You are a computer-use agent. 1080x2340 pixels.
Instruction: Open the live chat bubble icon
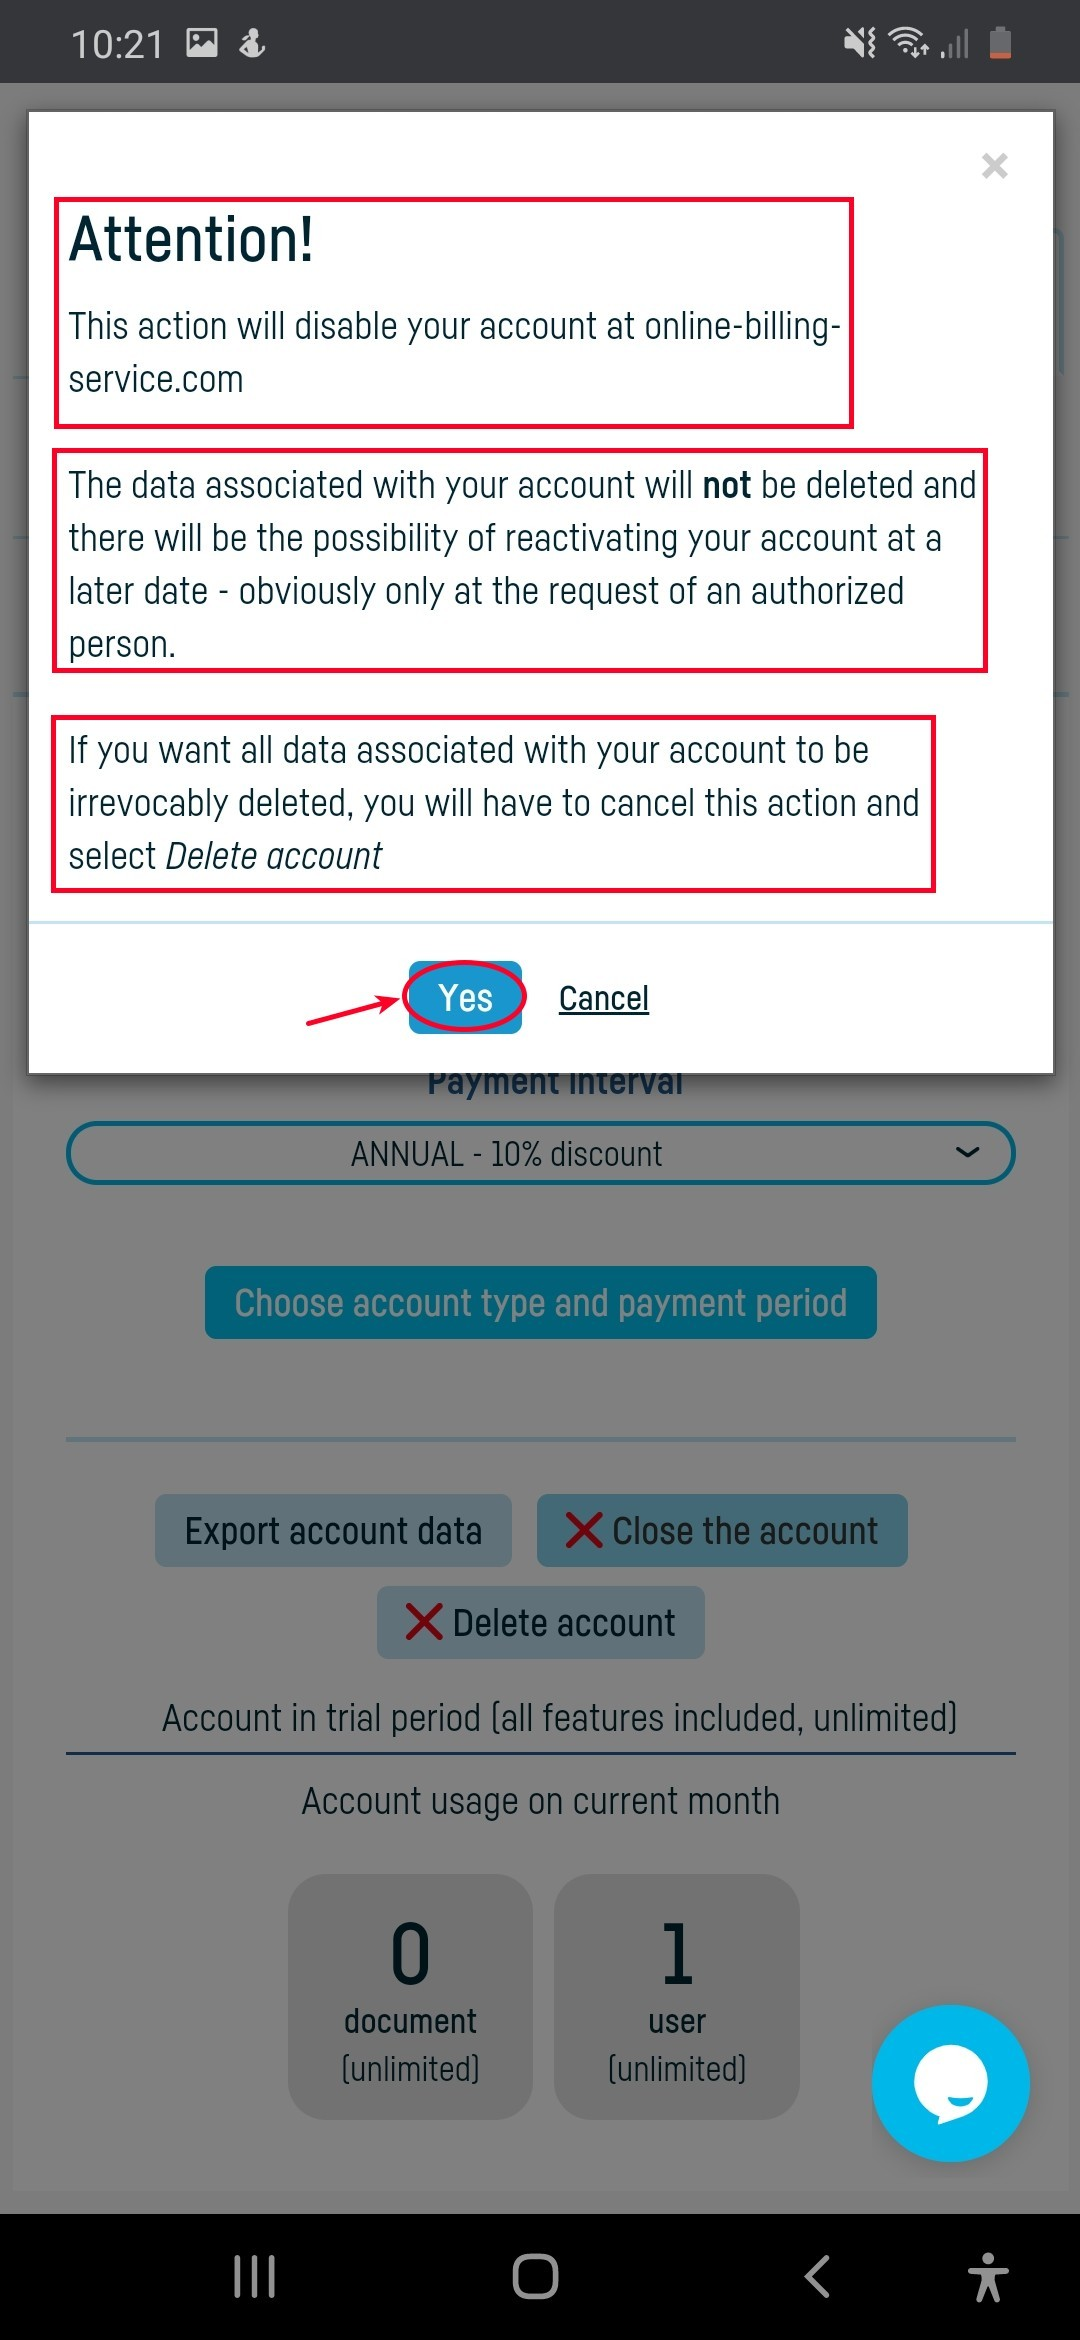click(951, 2083)
